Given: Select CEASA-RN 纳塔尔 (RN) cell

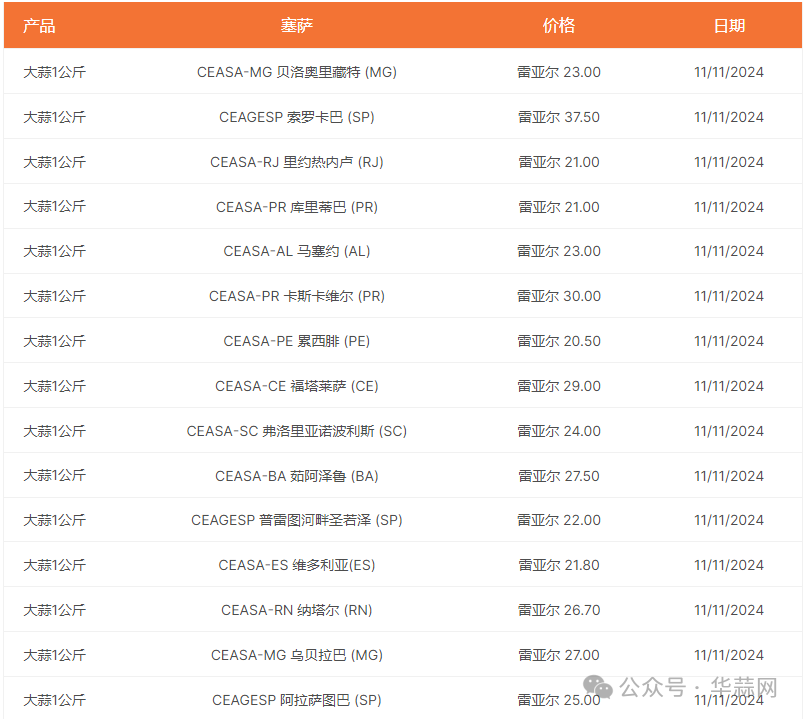Looking at the screenshot, I should (297, 611).
